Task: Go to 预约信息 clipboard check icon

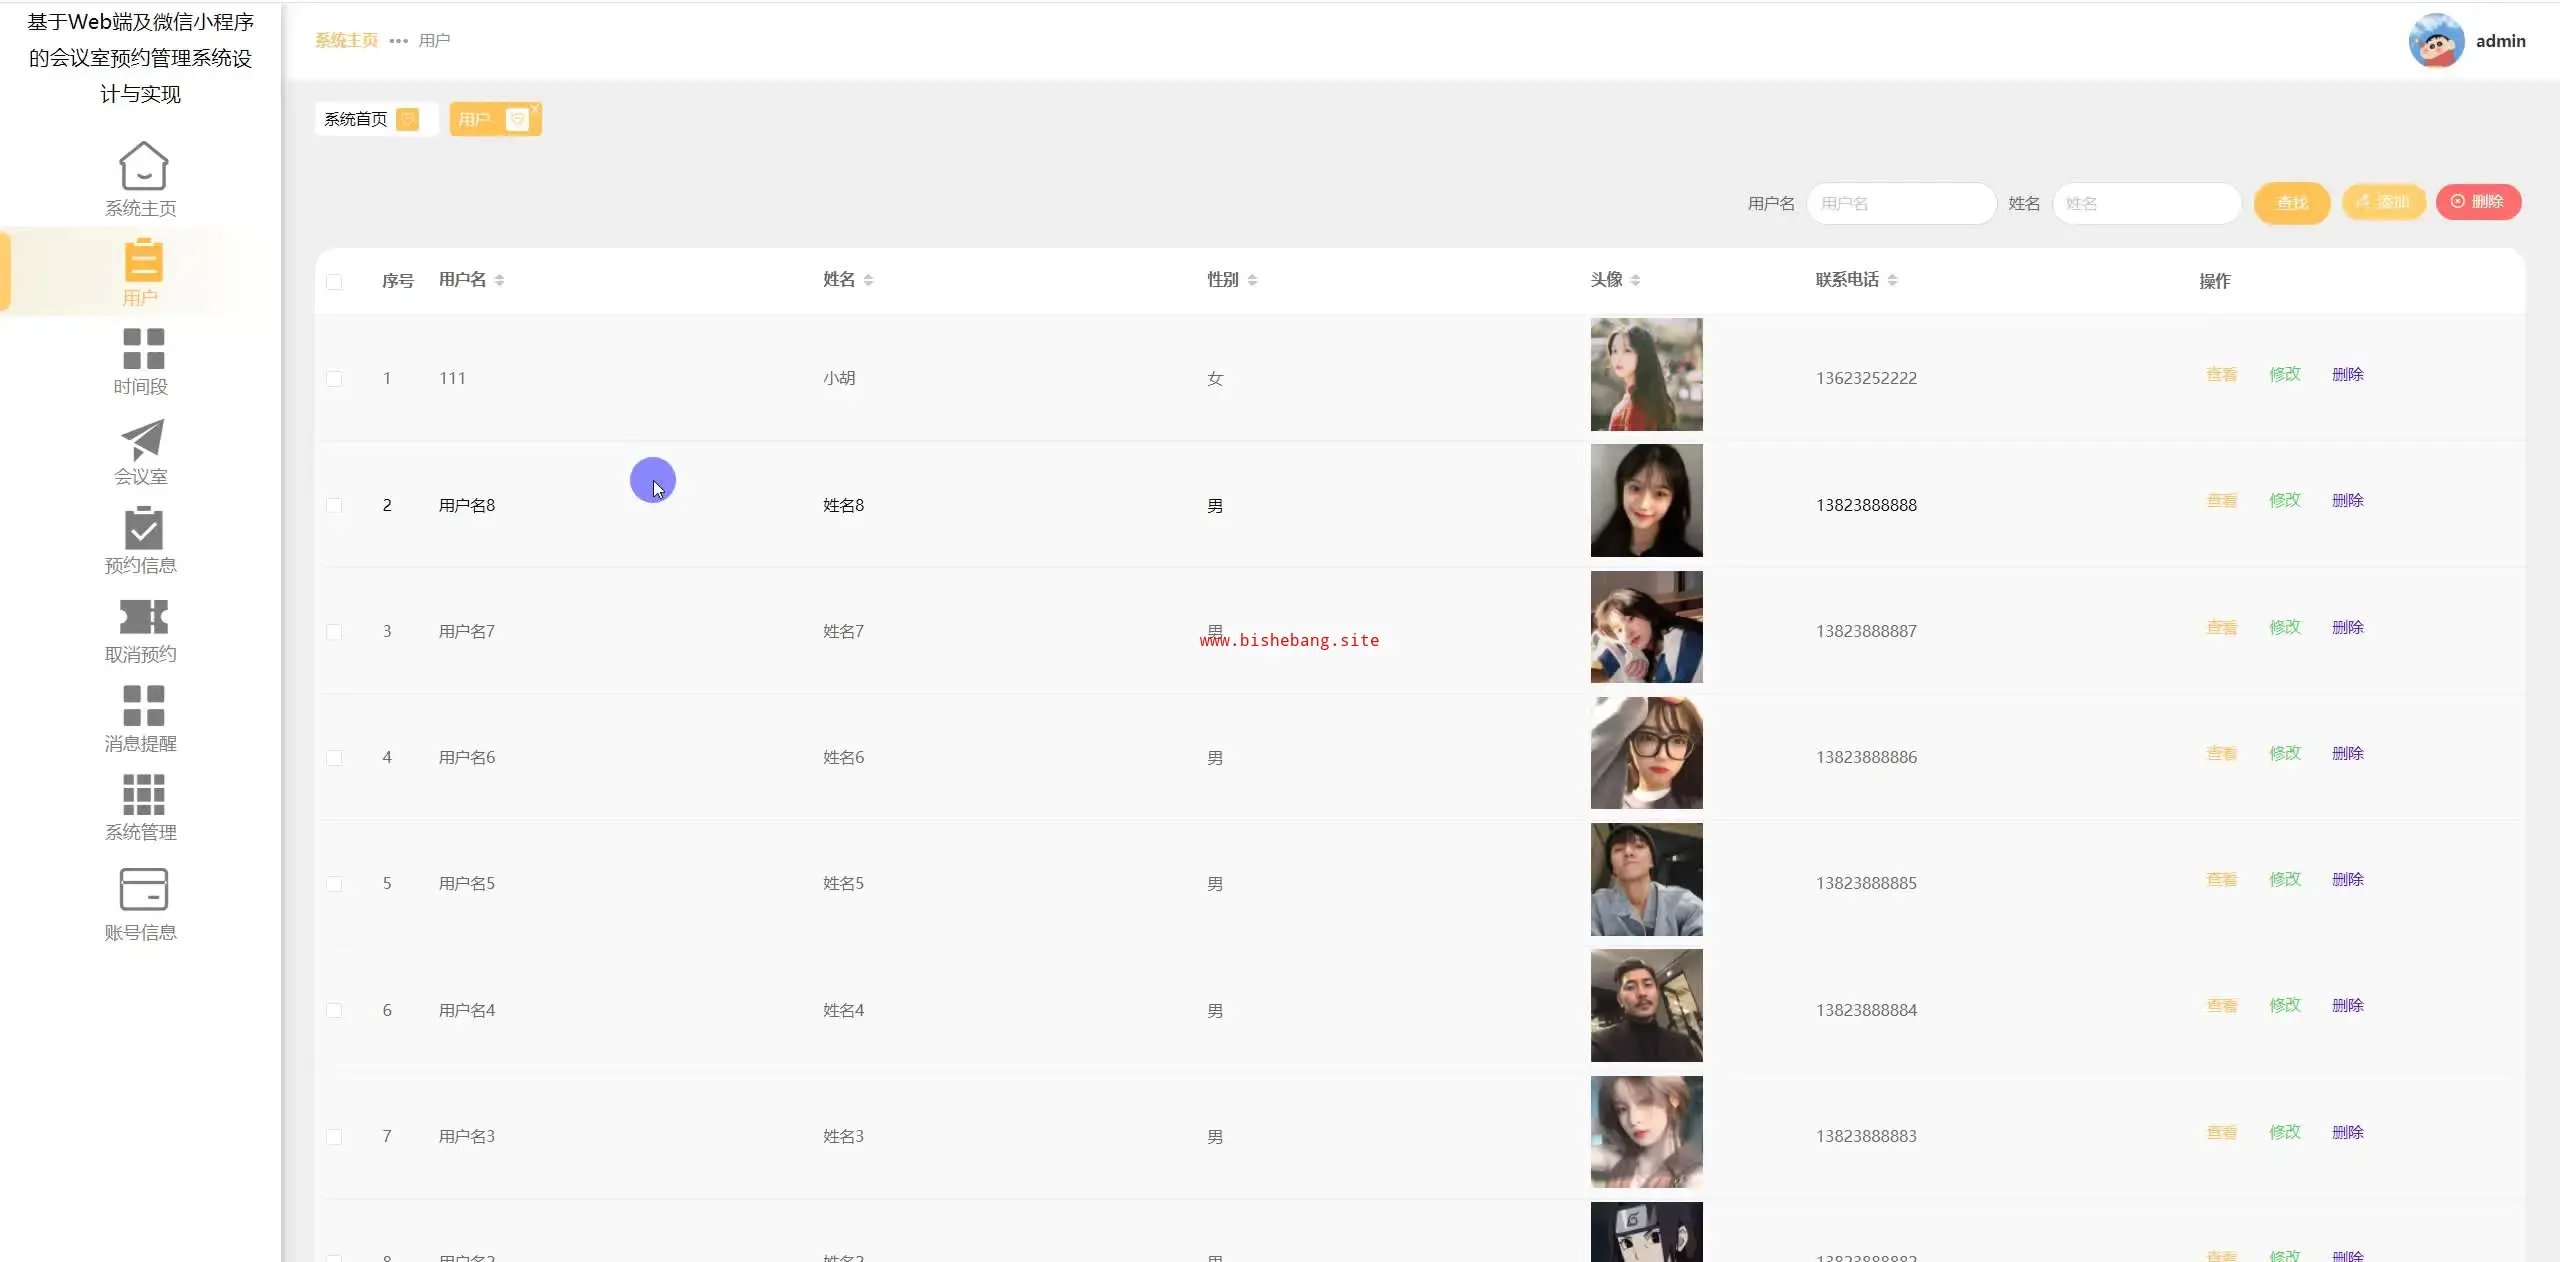Action: coord(143,528)
